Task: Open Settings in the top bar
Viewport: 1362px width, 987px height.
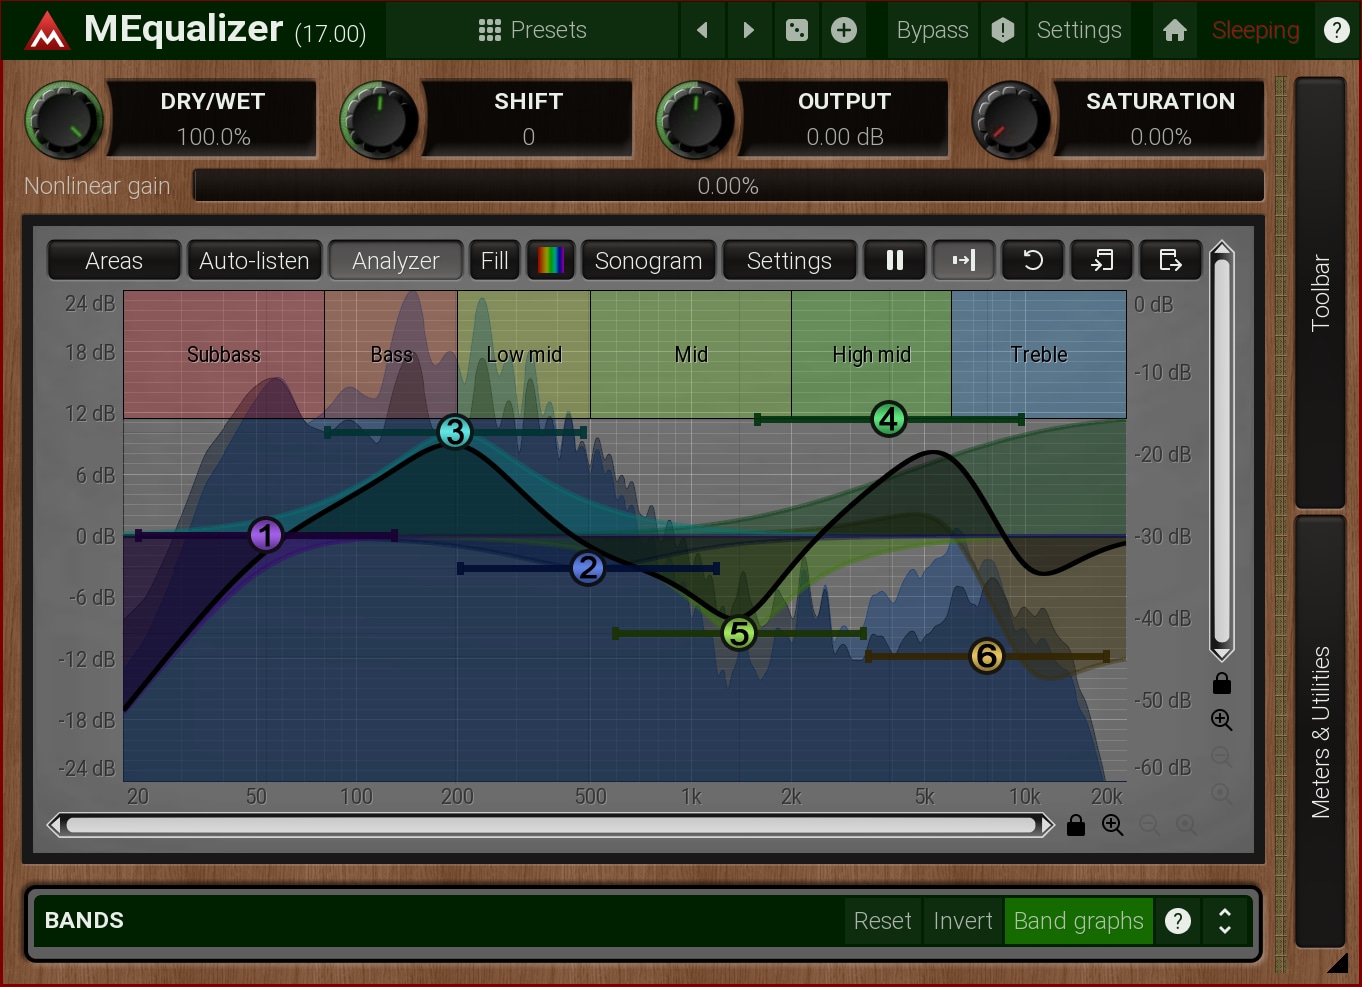Action: [1078, 30]
